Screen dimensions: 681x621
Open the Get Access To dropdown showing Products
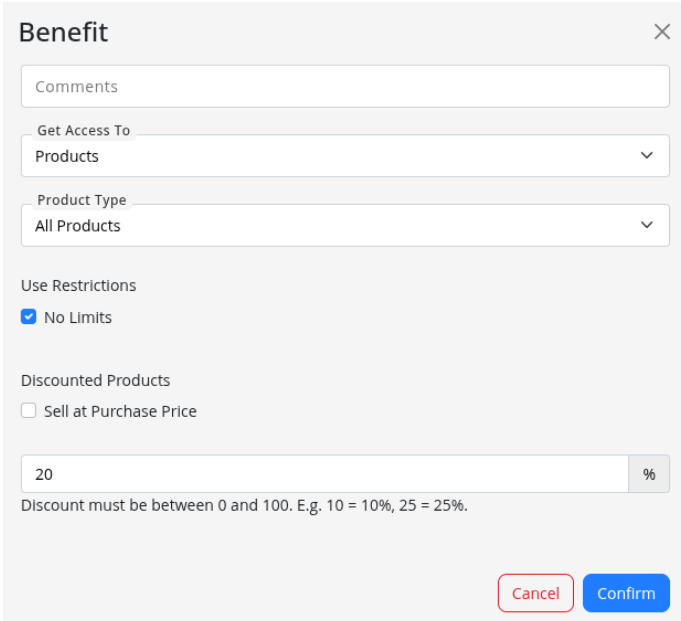[x=330, y=156]
